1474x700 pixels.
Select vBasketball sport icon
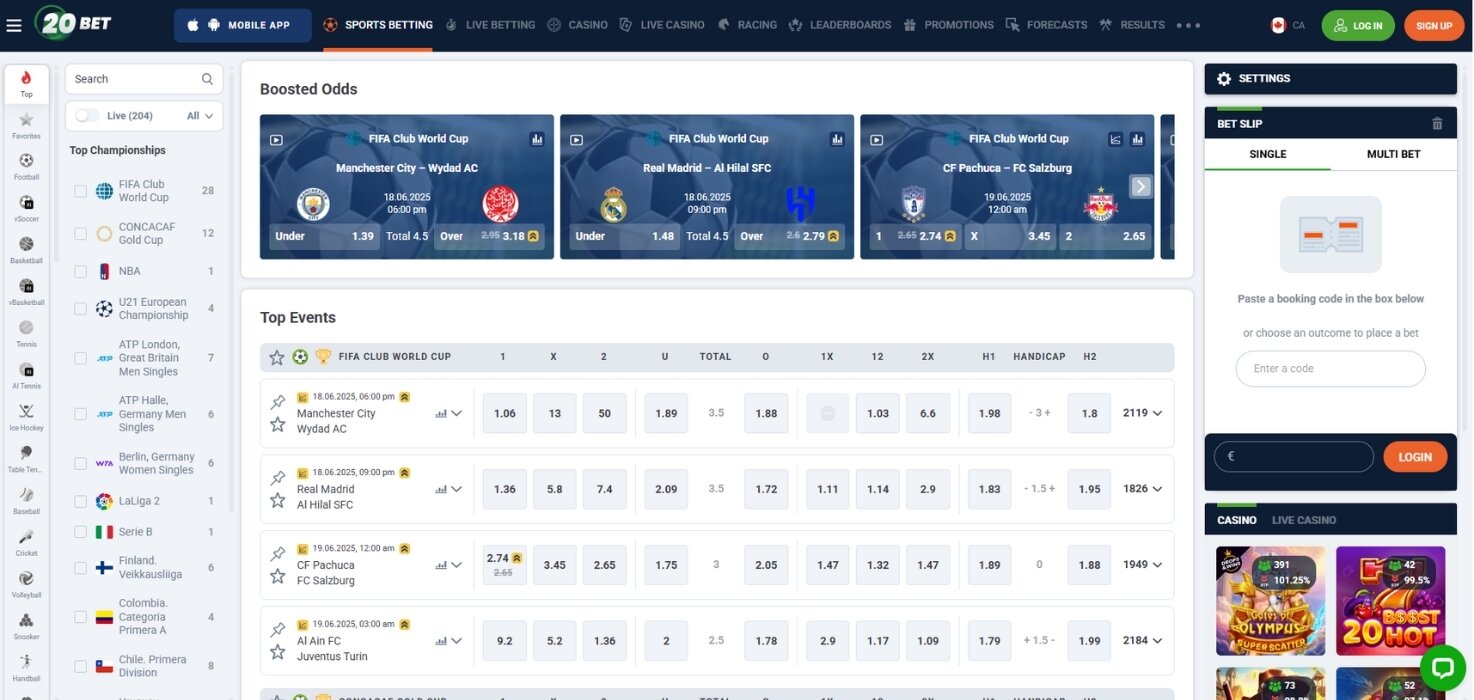pos(26,292)
